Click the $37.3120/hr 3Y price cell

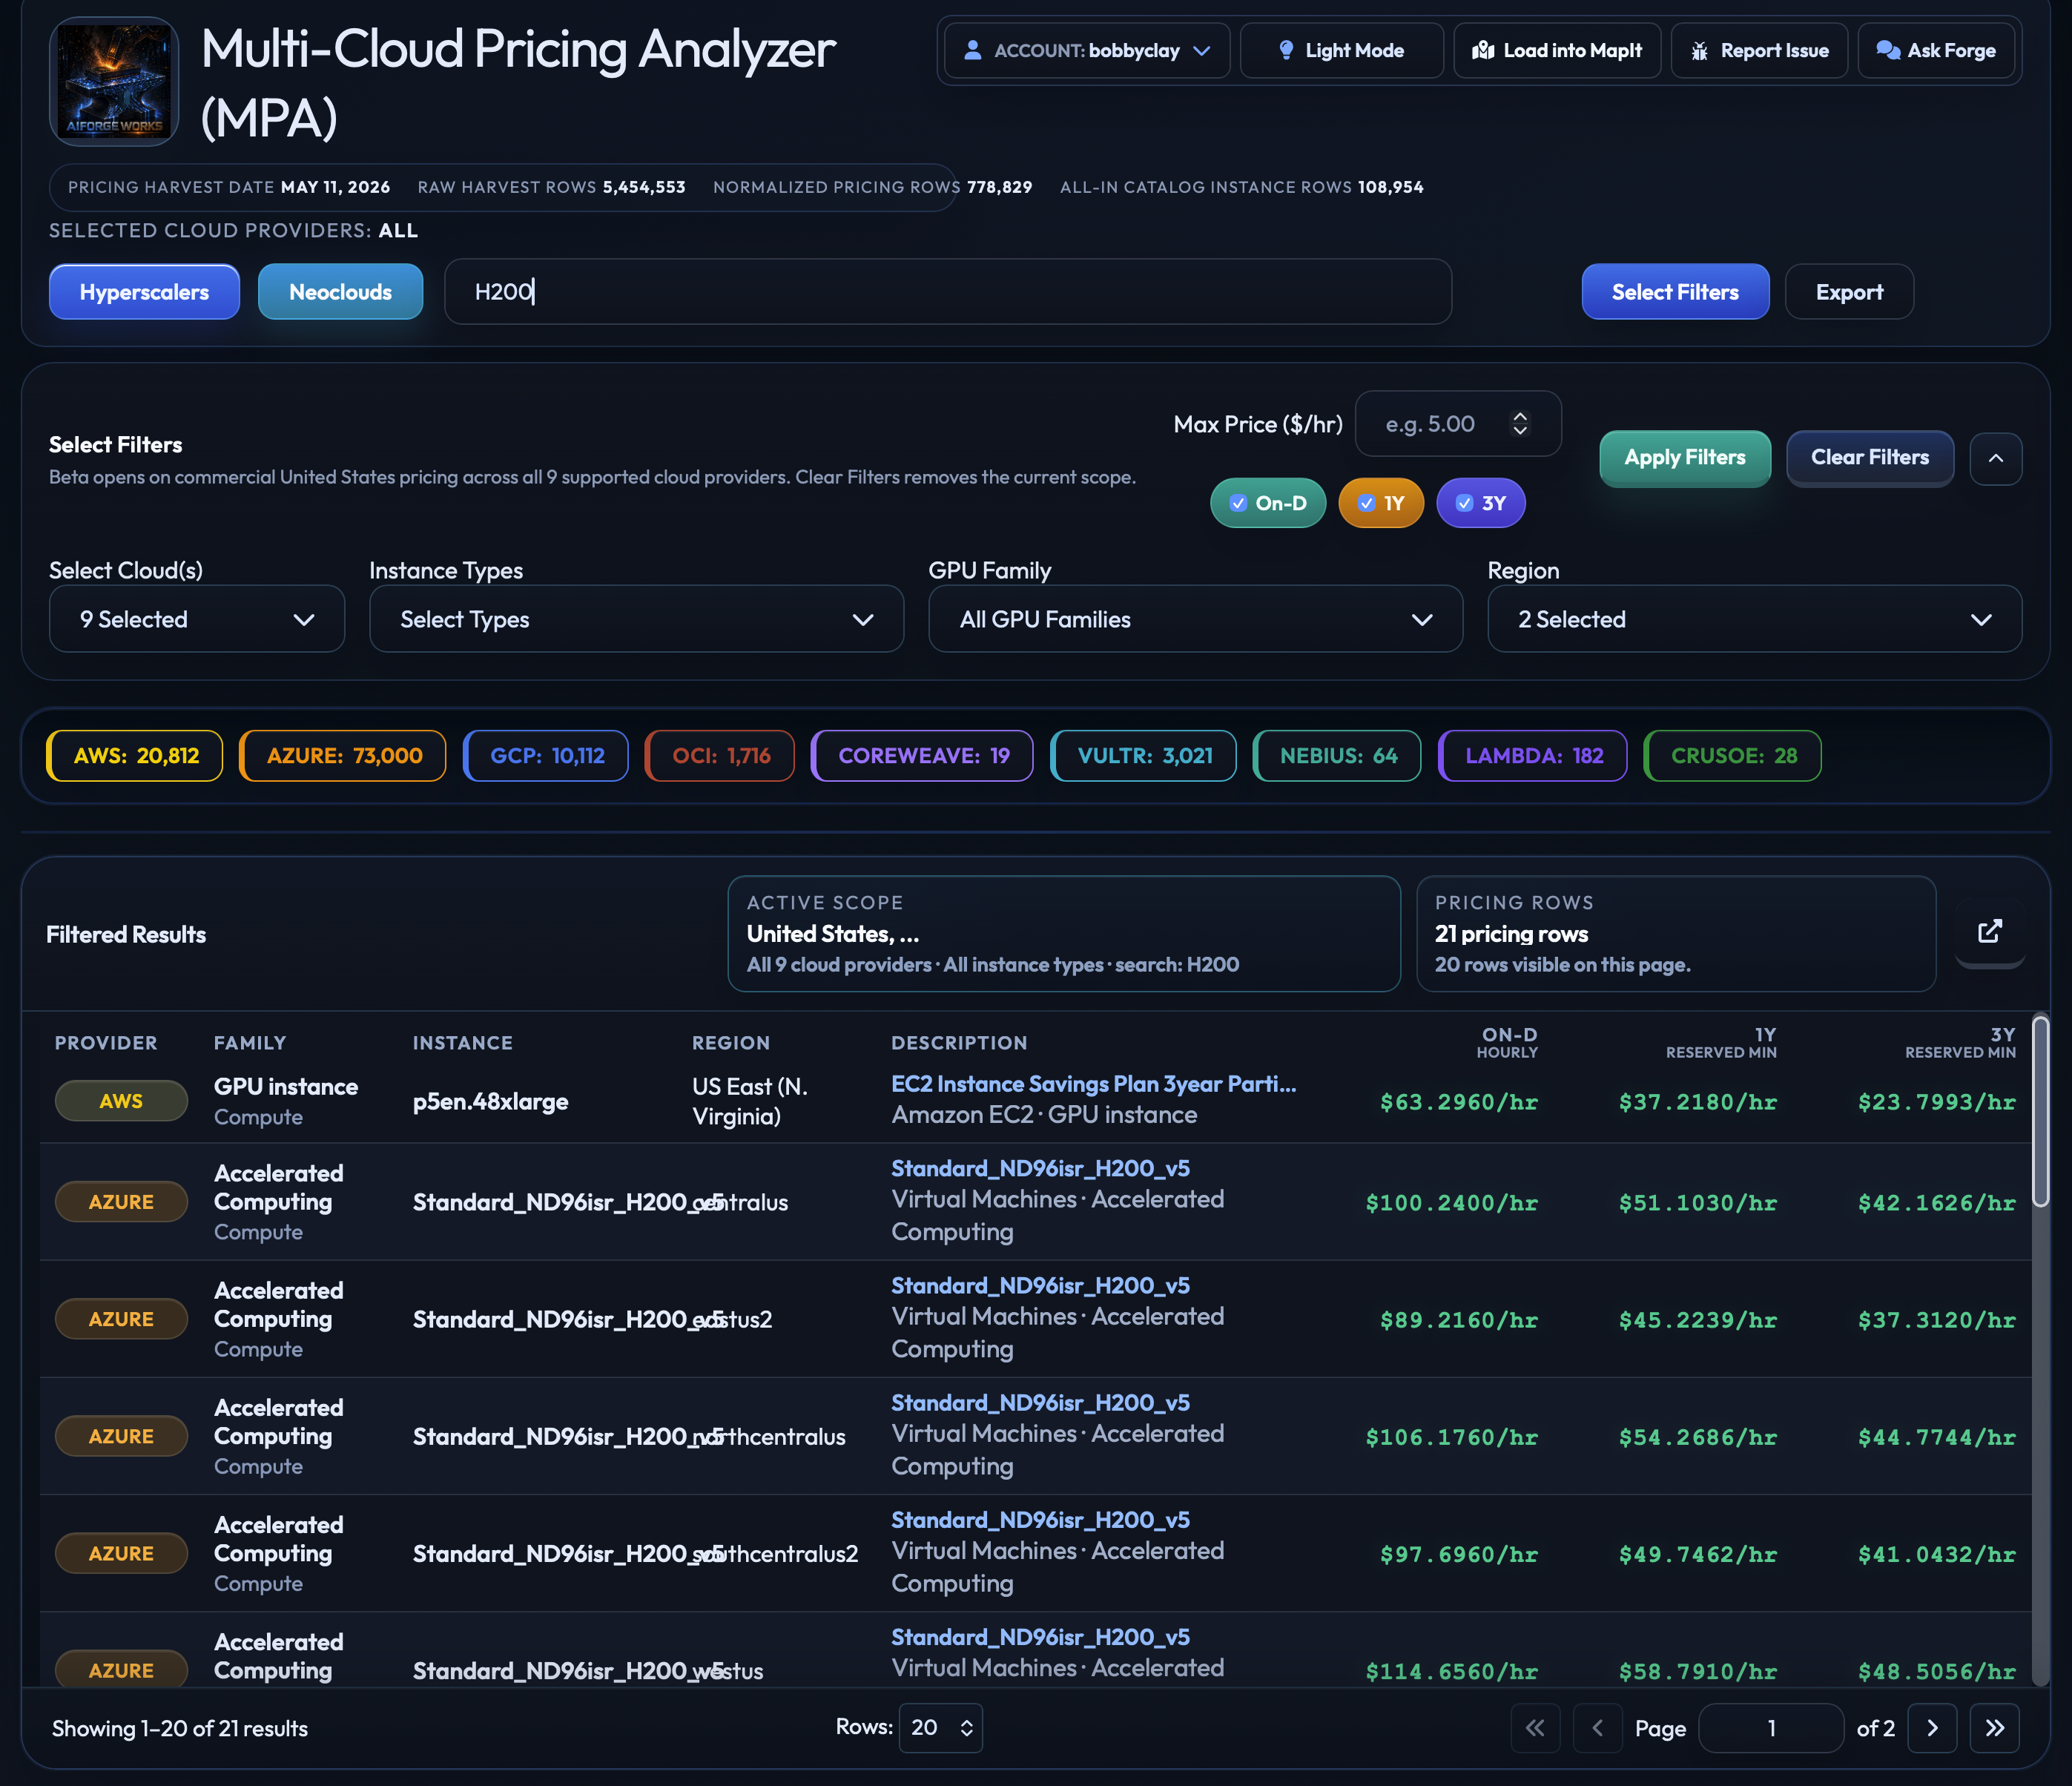[1937, 1320]
